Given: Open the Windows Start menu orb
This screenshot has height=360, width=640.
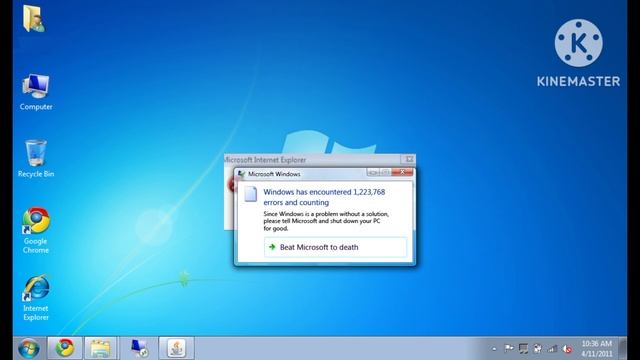Looking at the screenshot, I should click(x=29, y=349).
